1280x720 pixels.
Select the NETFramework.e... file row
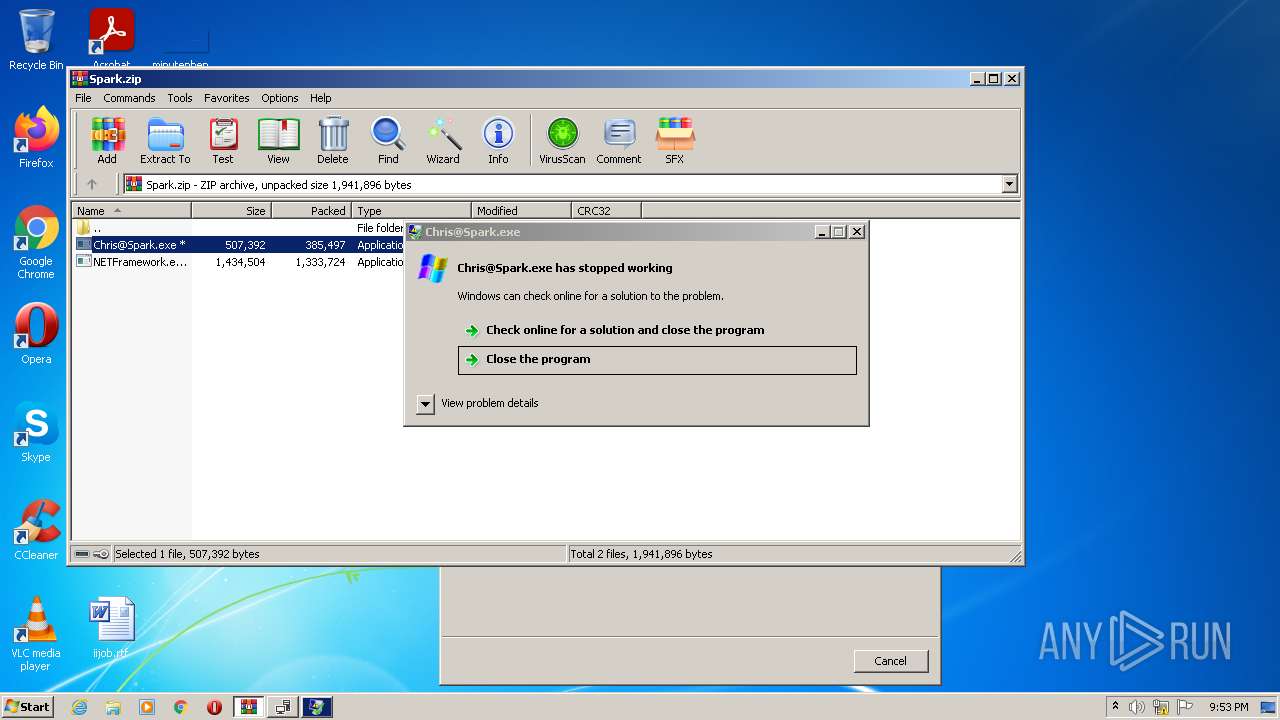pos(239,262)
